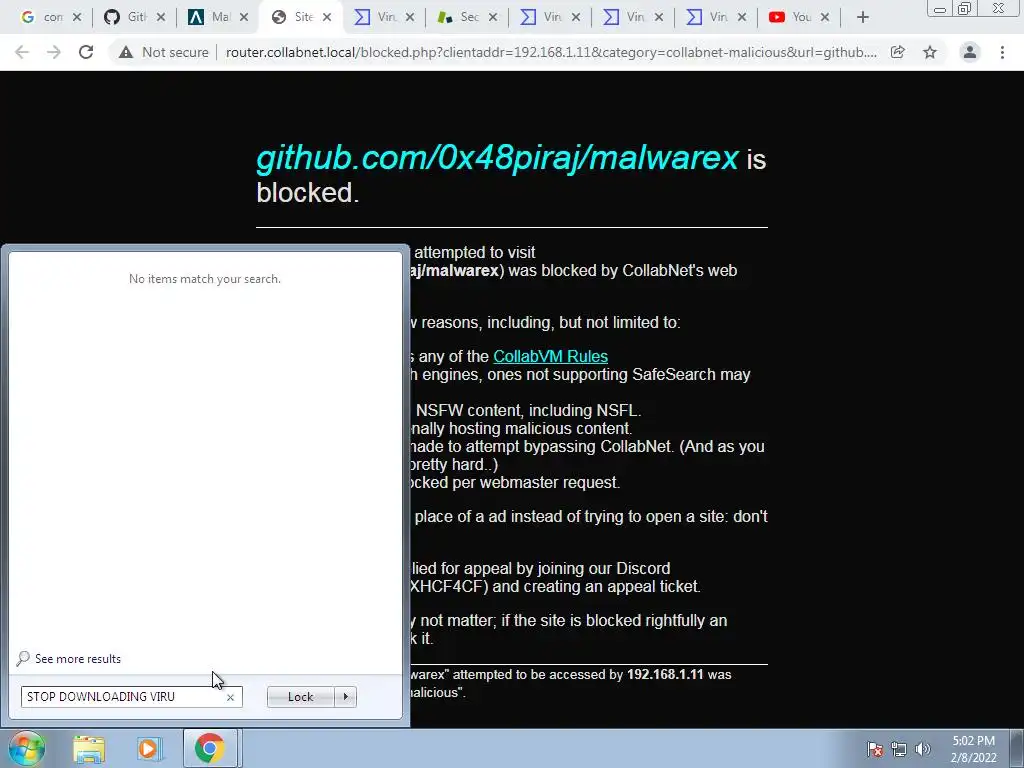Restore down the Chrome window
This screenshot has height=768, width=1024.
[965, 8]
